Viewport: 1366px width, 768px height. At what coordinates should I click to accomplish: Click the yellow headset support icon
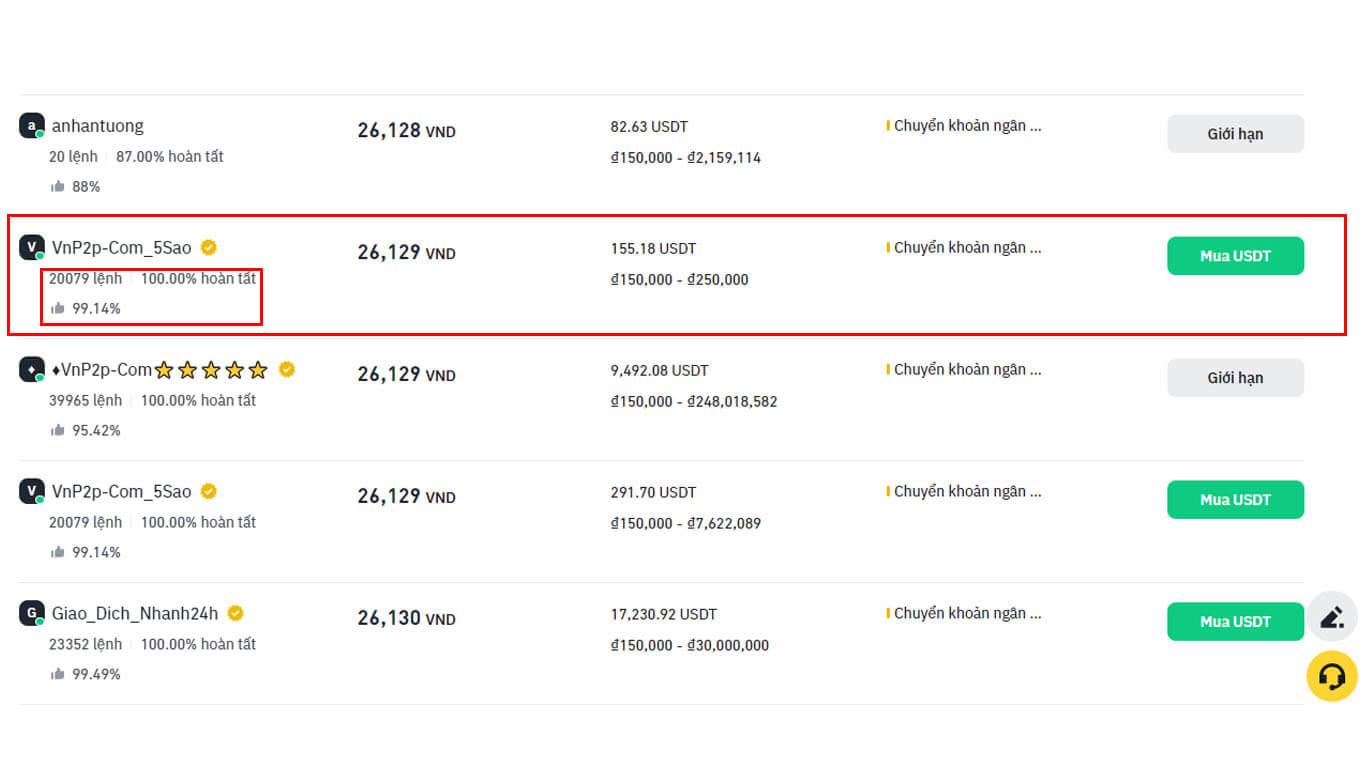click(1332, 677)
